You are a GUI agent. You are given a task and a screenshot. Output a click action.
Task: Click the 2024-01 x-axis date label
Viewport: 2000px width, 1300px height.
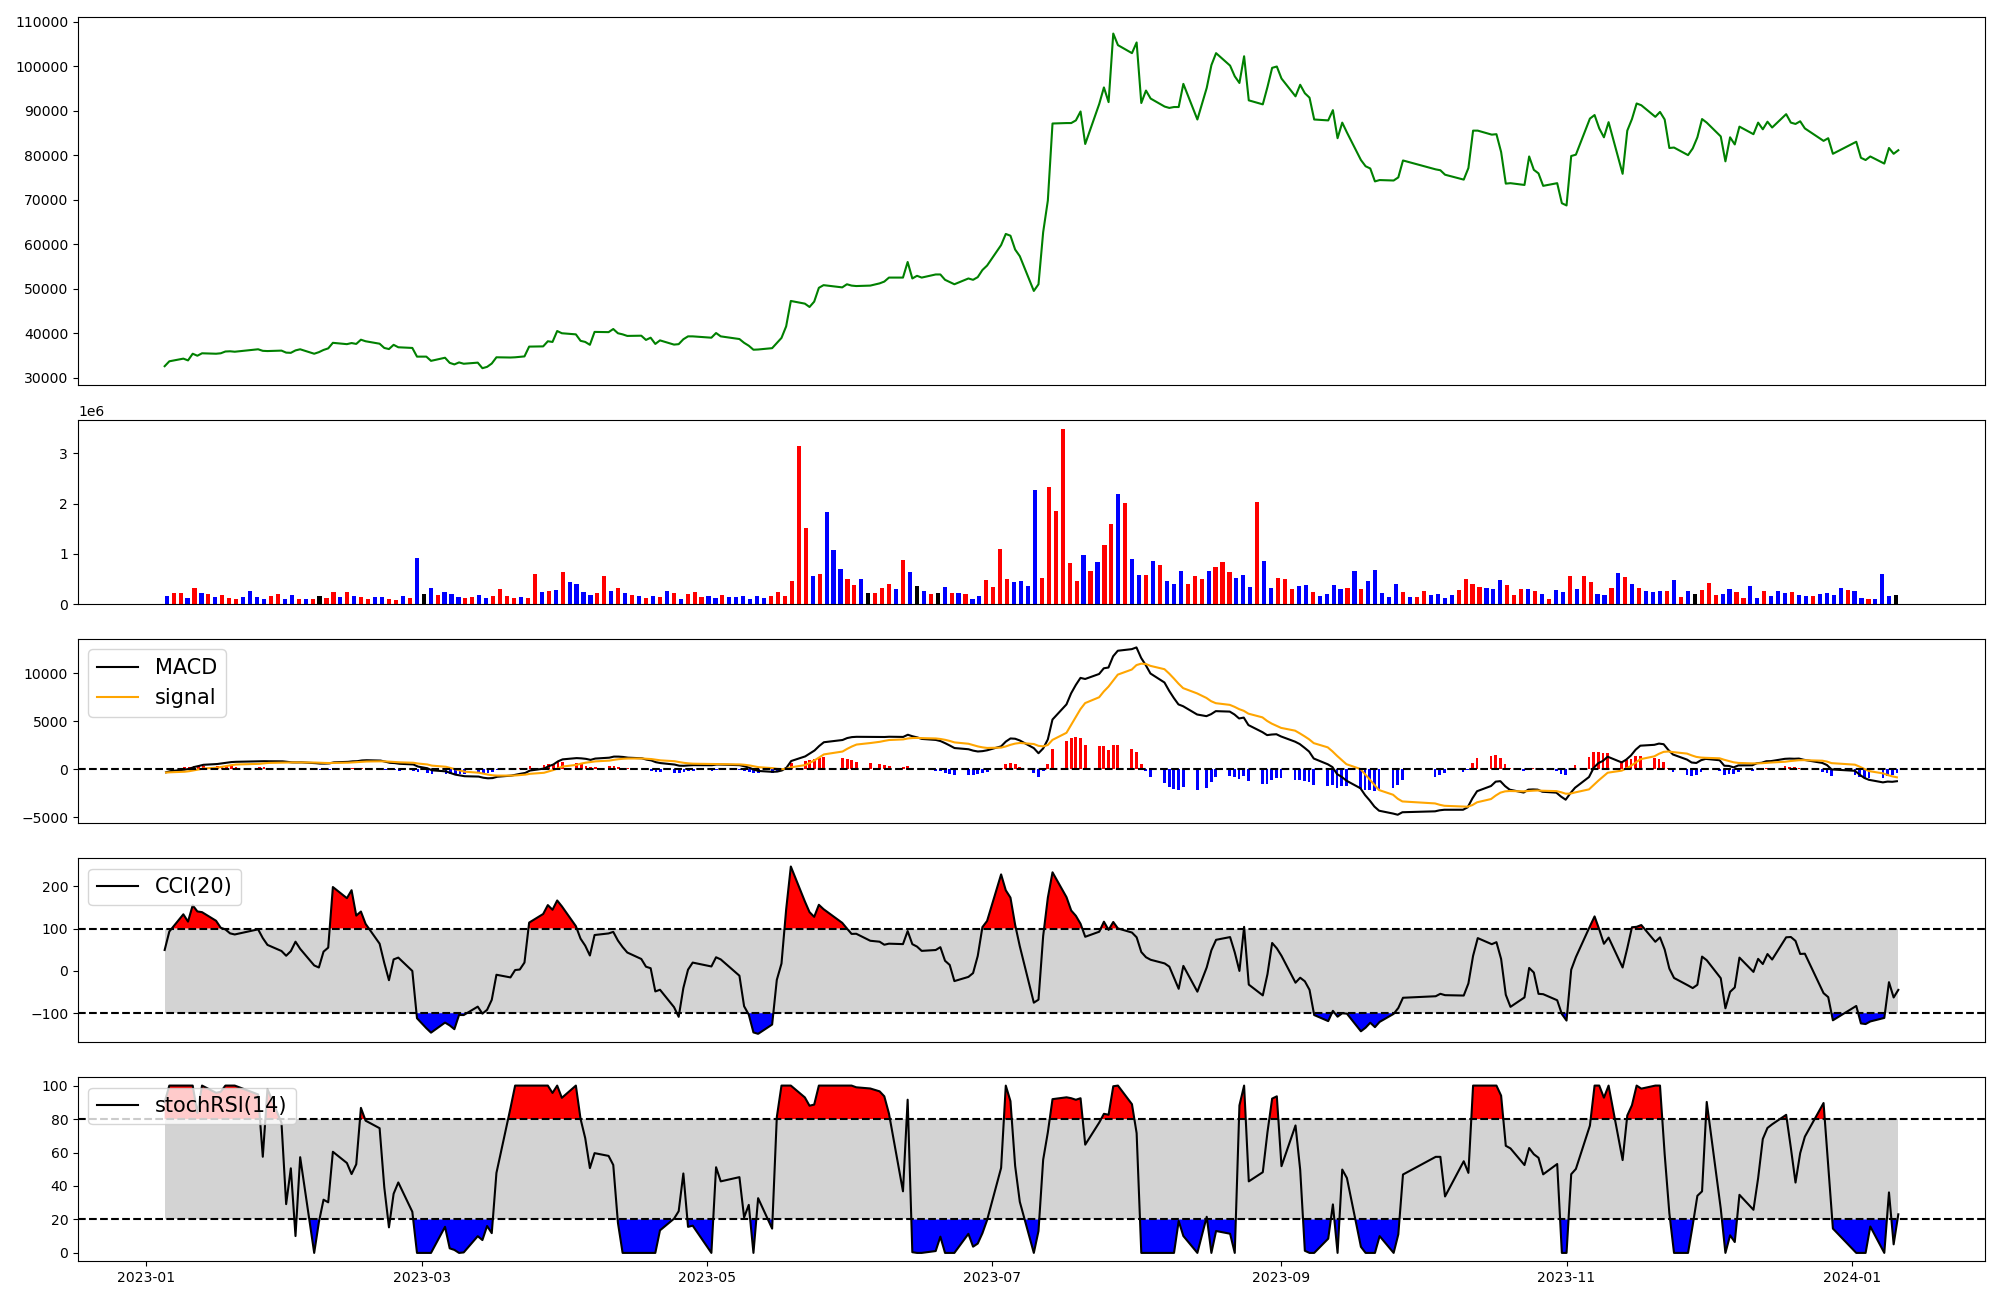tap(1852, 1277)
